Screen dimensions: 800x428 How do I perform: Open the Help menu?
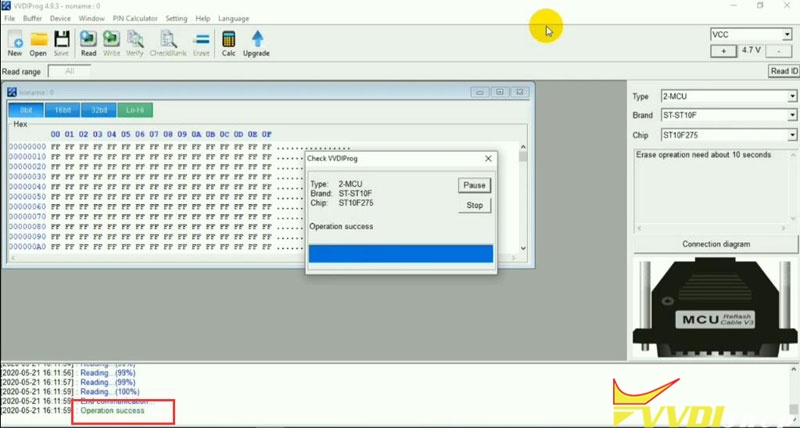pos(203,18)
